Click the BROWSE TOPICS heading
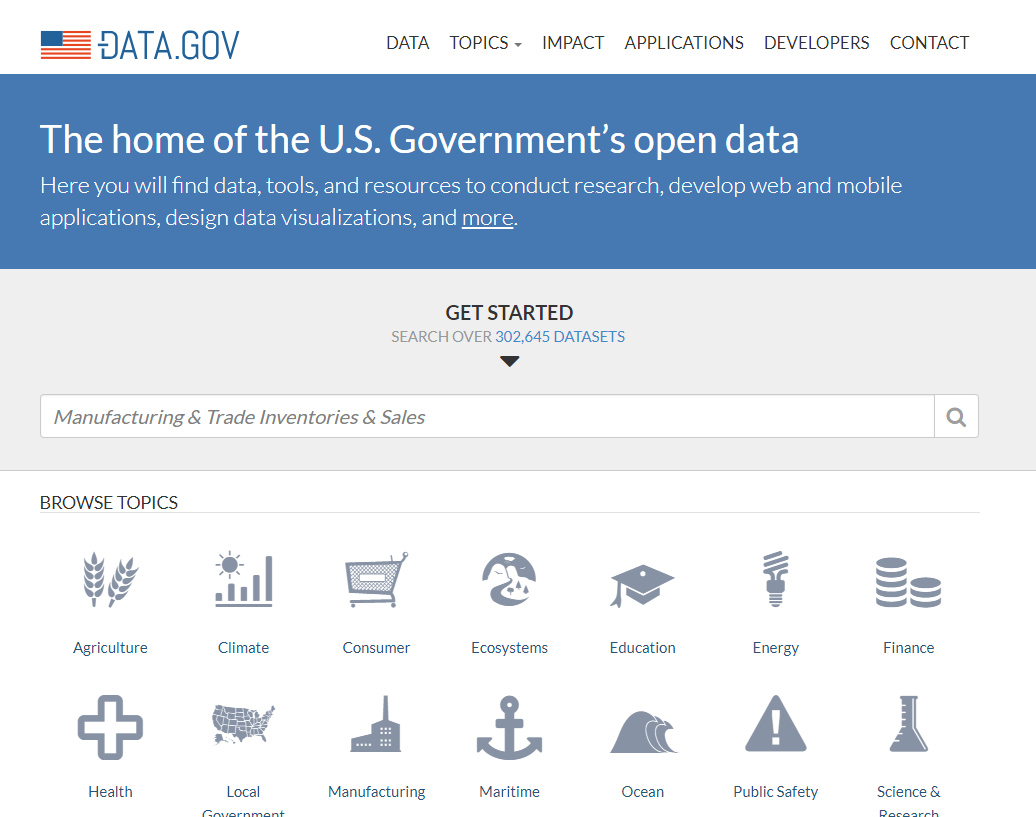The width and height of the screenshot is (1036, 817). coord(109,503)
